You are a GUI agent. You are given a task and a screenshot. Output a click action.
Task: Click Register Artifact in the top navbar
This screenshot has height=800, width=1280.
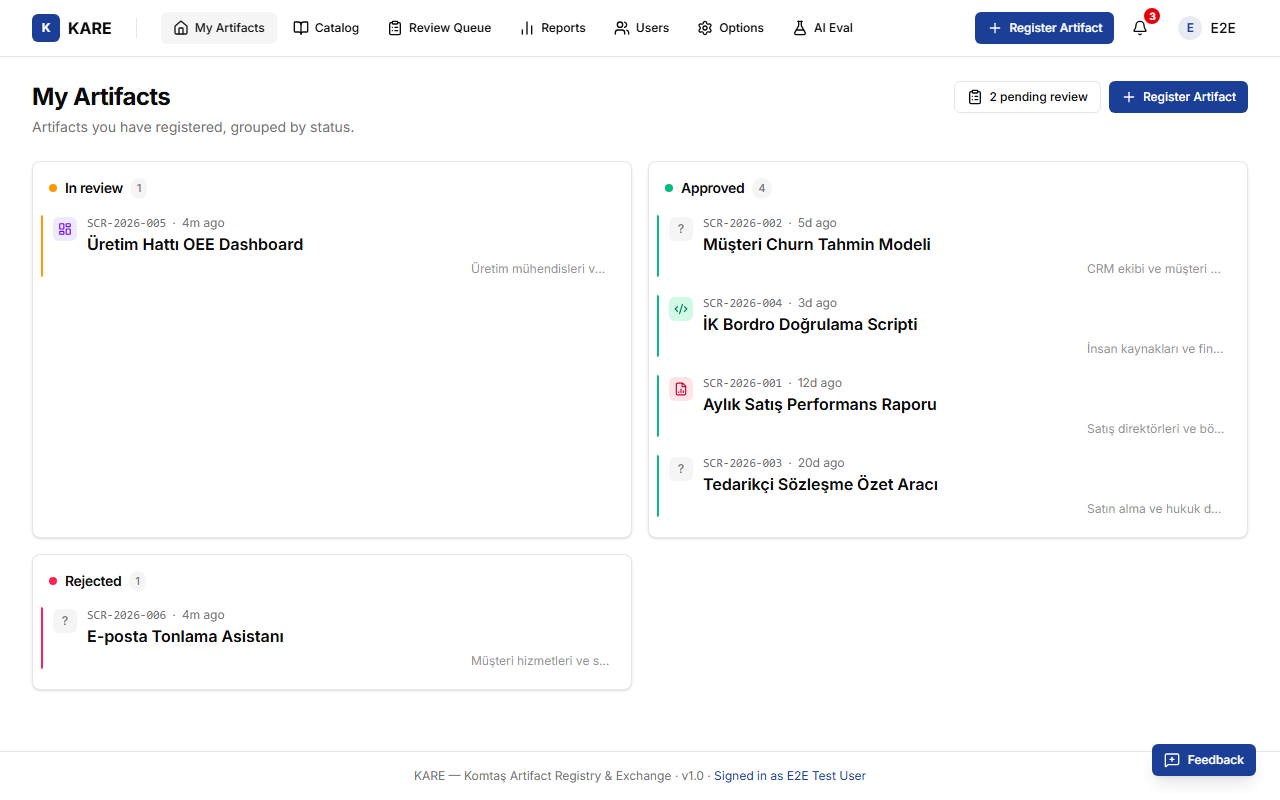point(1044,28)
